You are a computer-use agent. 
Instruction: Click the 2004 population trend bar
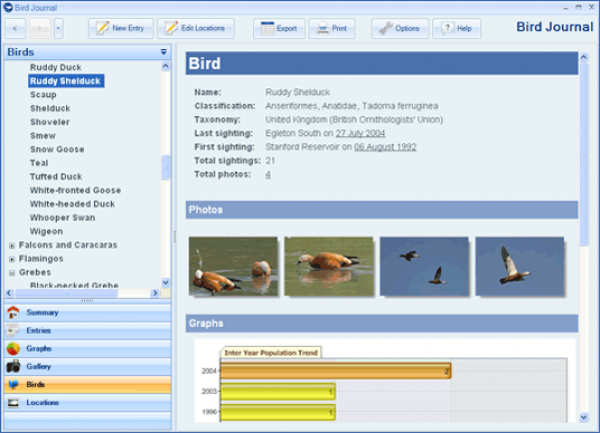point(335,371)
